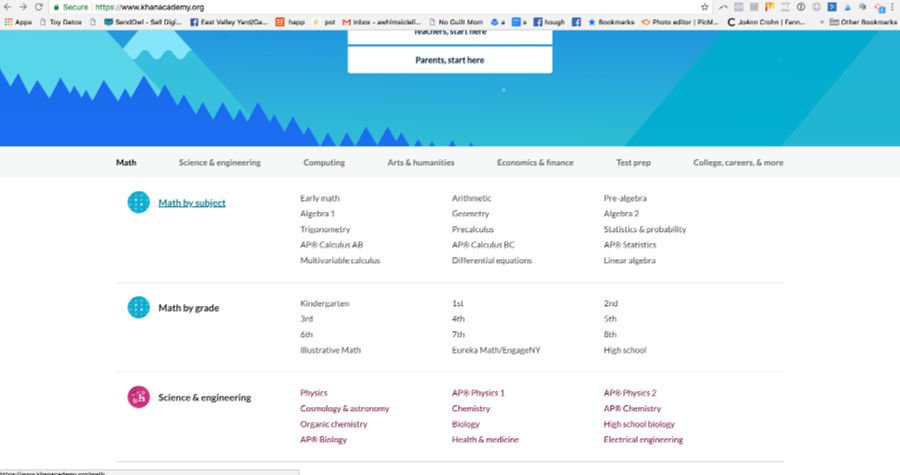This screenshot has height=475, width=900.
Task: Select the Arts & humanities tab
Action: pyautogui.click(x=421, y=162)
